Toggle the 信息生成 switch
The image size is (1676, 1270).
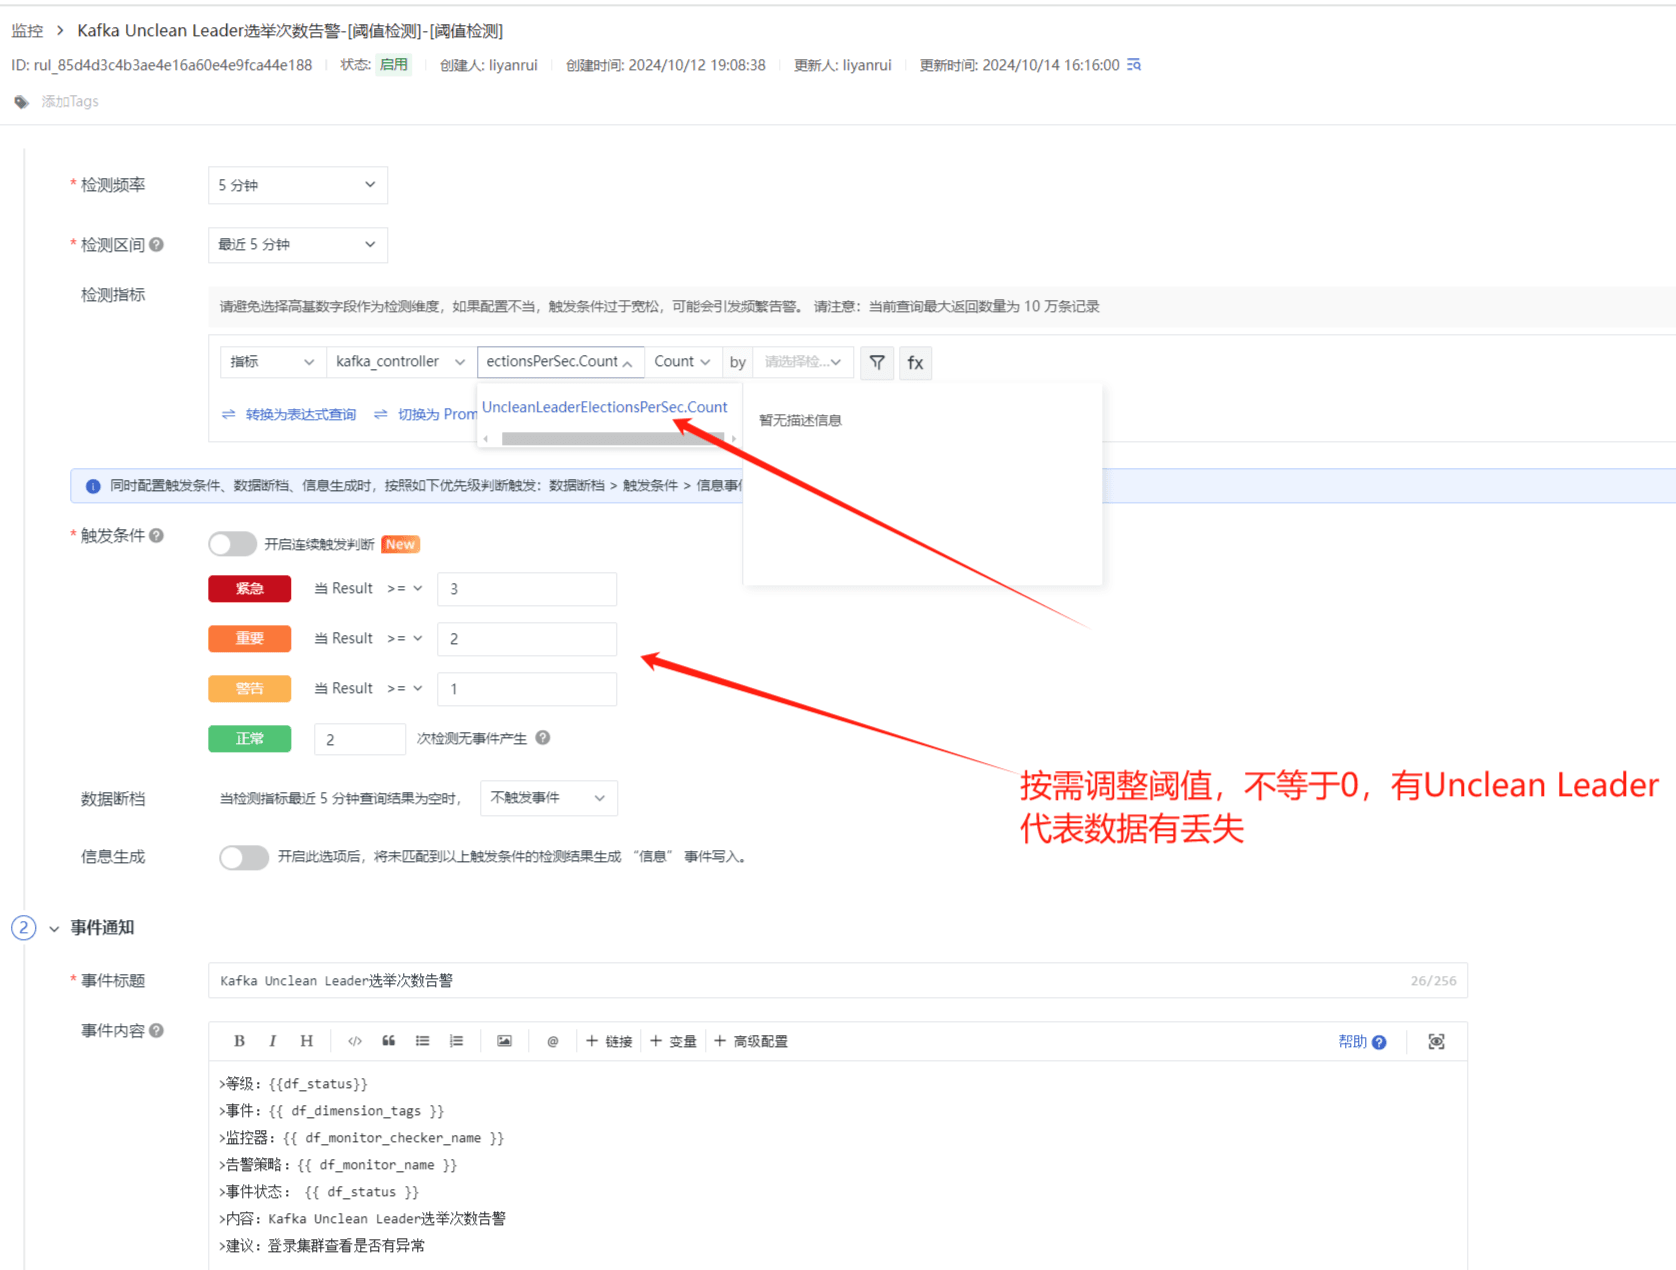(243, 857)
